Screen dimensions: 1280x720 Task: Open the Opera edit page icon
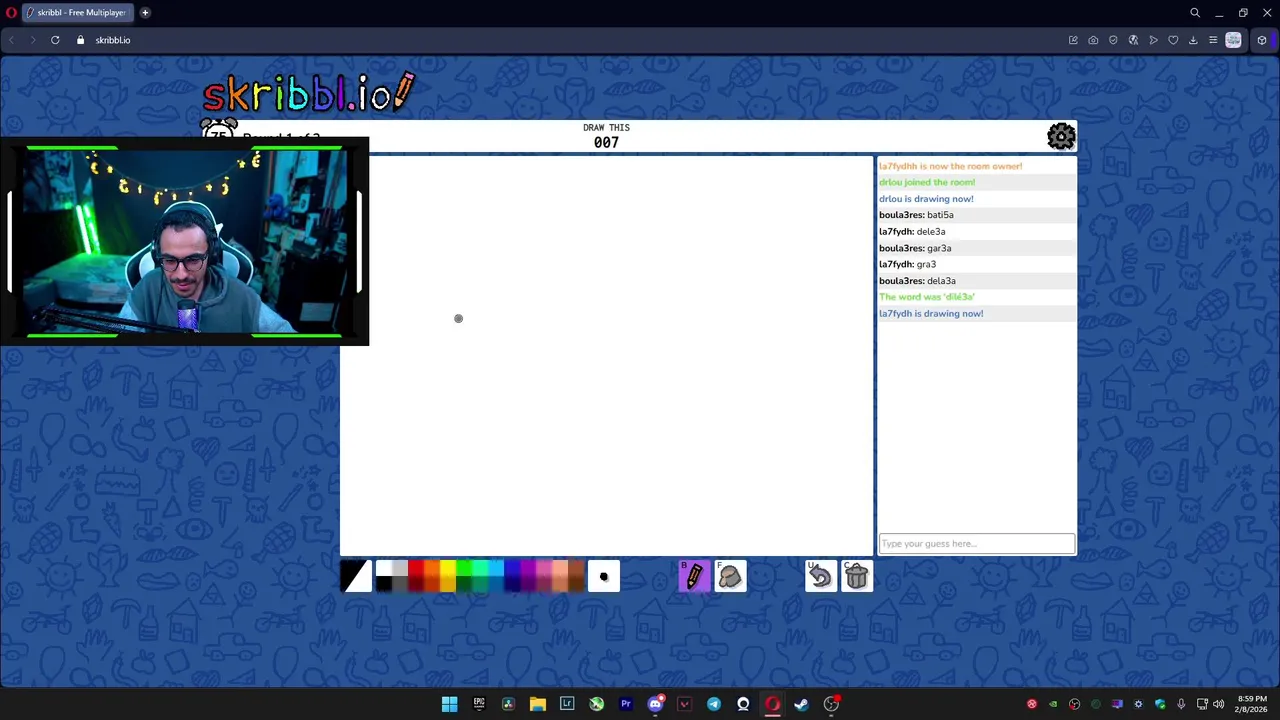[x=1073, y=40]
